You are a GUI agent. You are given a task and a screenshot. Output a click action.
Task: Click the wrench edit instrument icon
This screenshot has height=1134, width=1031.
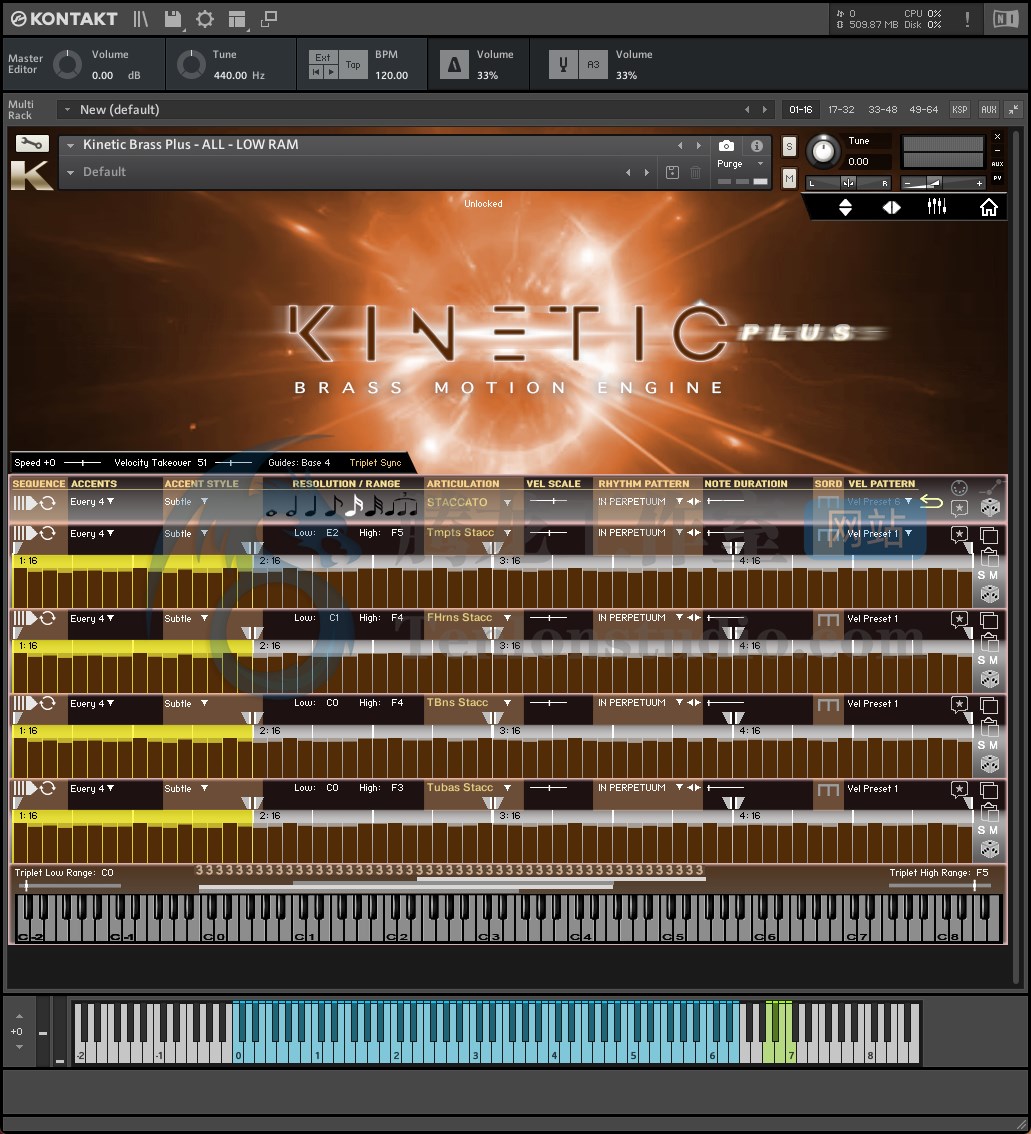(x=32, y=144)
